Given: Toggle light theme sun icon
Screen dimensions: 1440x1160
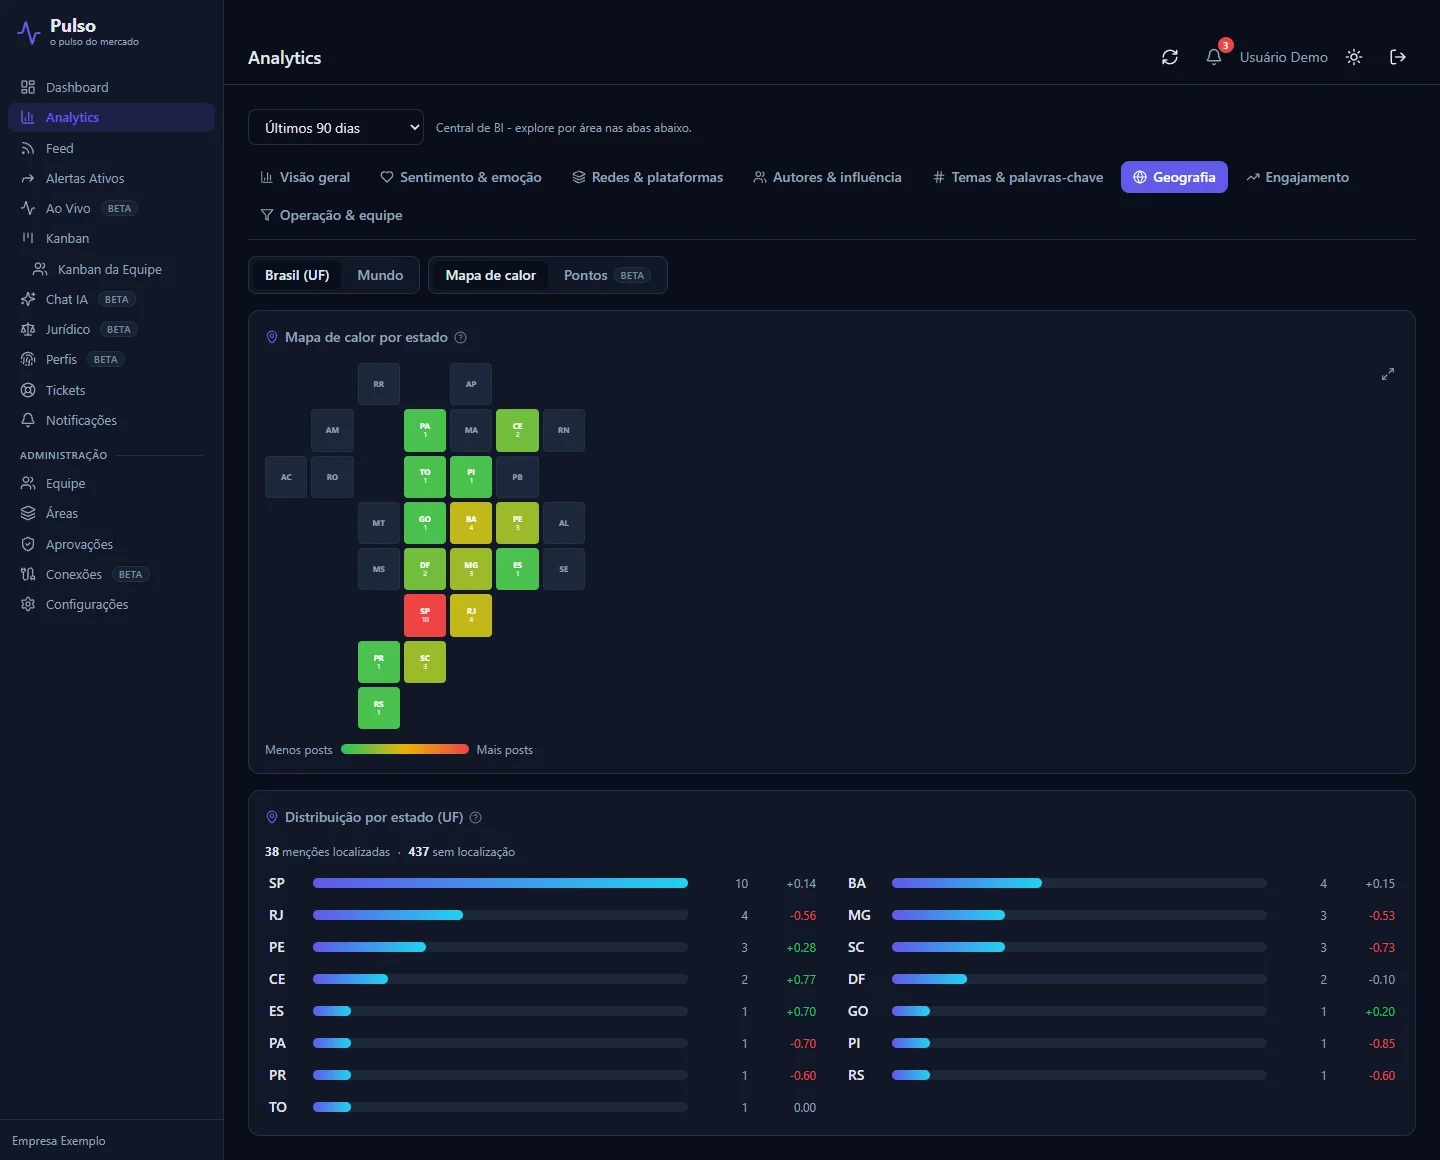Looking at the screenshot, I should (1354, 57).
